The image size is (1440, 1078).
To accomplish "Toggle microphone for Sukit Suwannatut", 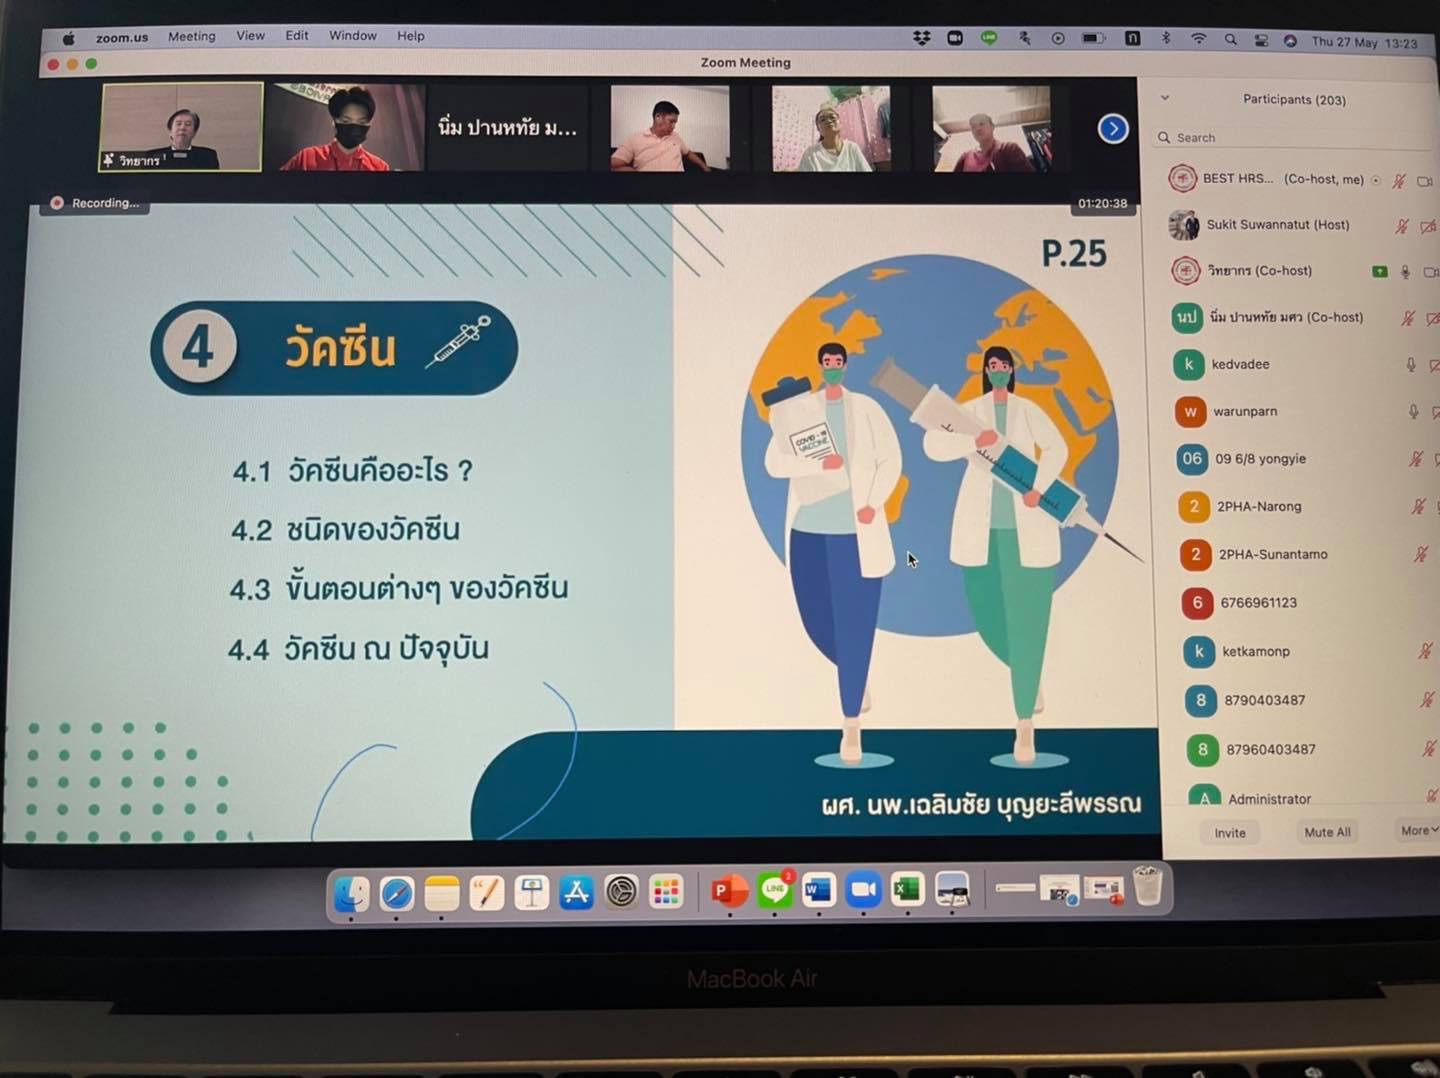I will coord(1402,227).
